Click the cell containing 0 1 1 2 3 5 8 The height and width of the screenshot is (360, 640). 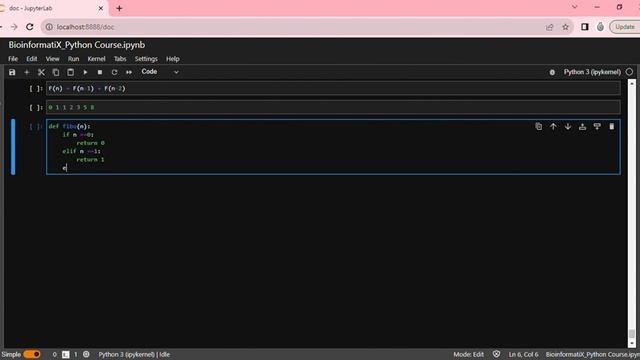tap(333, 107)
